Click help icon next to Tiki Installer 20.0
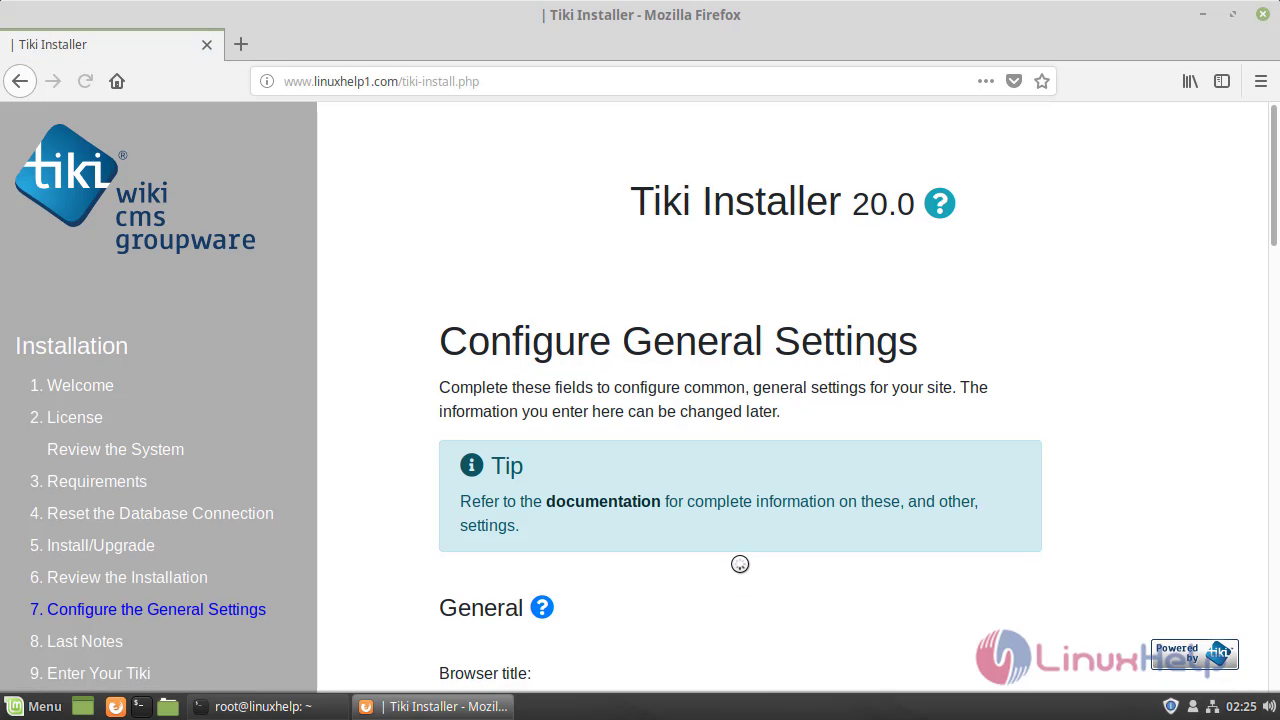1280x720 pixels. point(939,203)
